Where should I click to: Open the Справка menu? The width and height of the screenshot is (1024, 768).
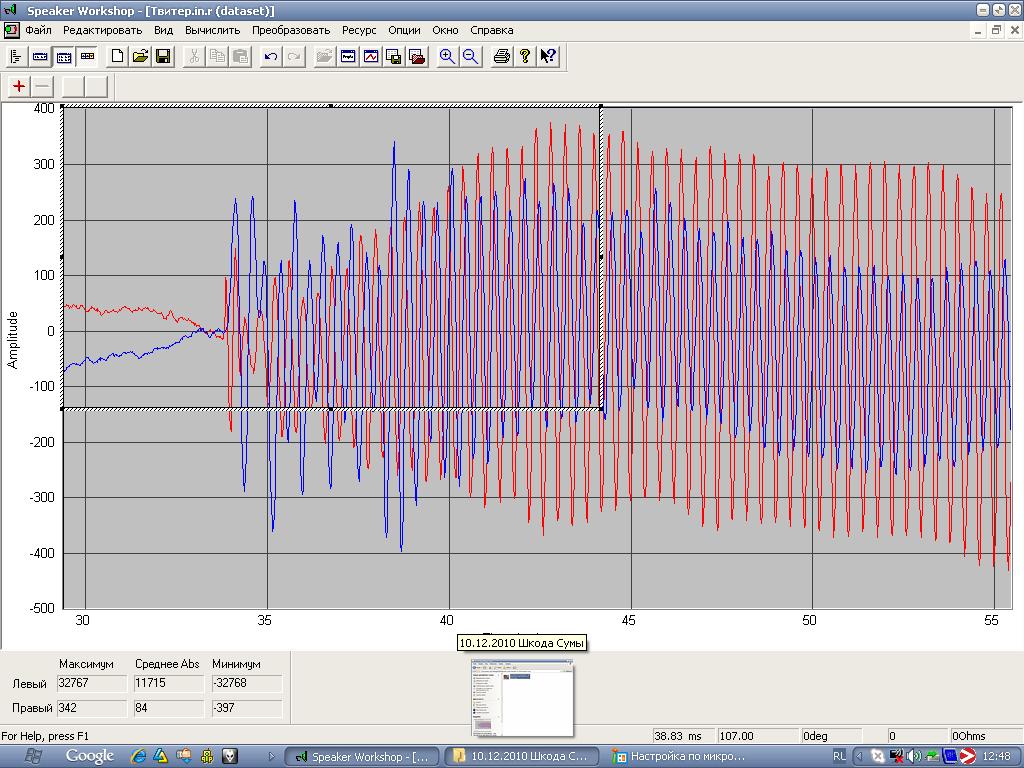pos(491,30)
